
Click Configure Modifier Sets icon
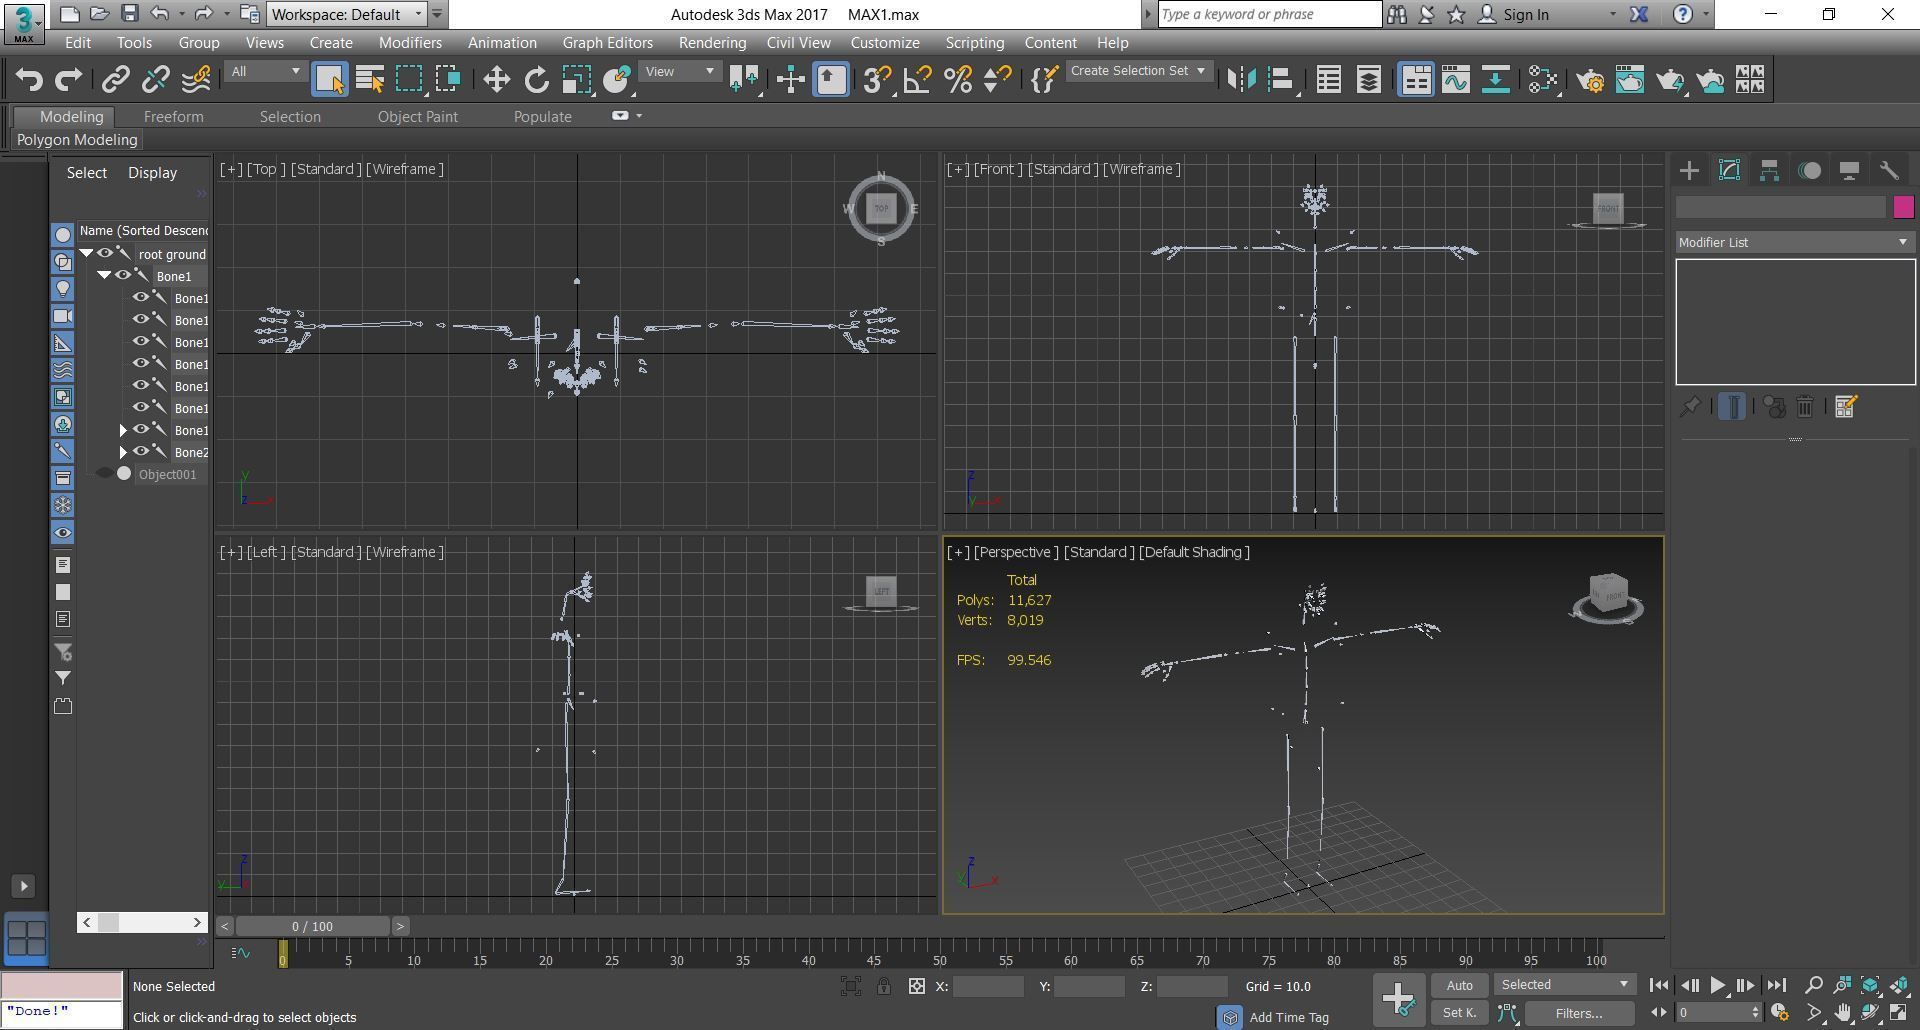(x=1846, y=407)
